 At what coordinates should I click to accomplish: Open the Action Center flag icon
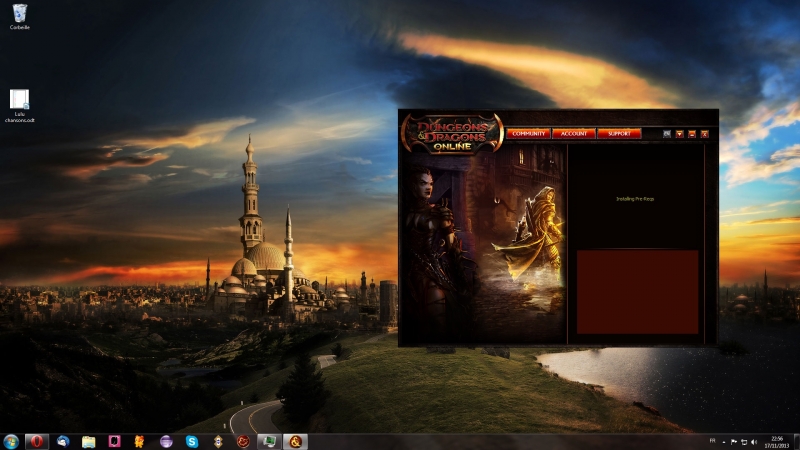tap(734, 442)
